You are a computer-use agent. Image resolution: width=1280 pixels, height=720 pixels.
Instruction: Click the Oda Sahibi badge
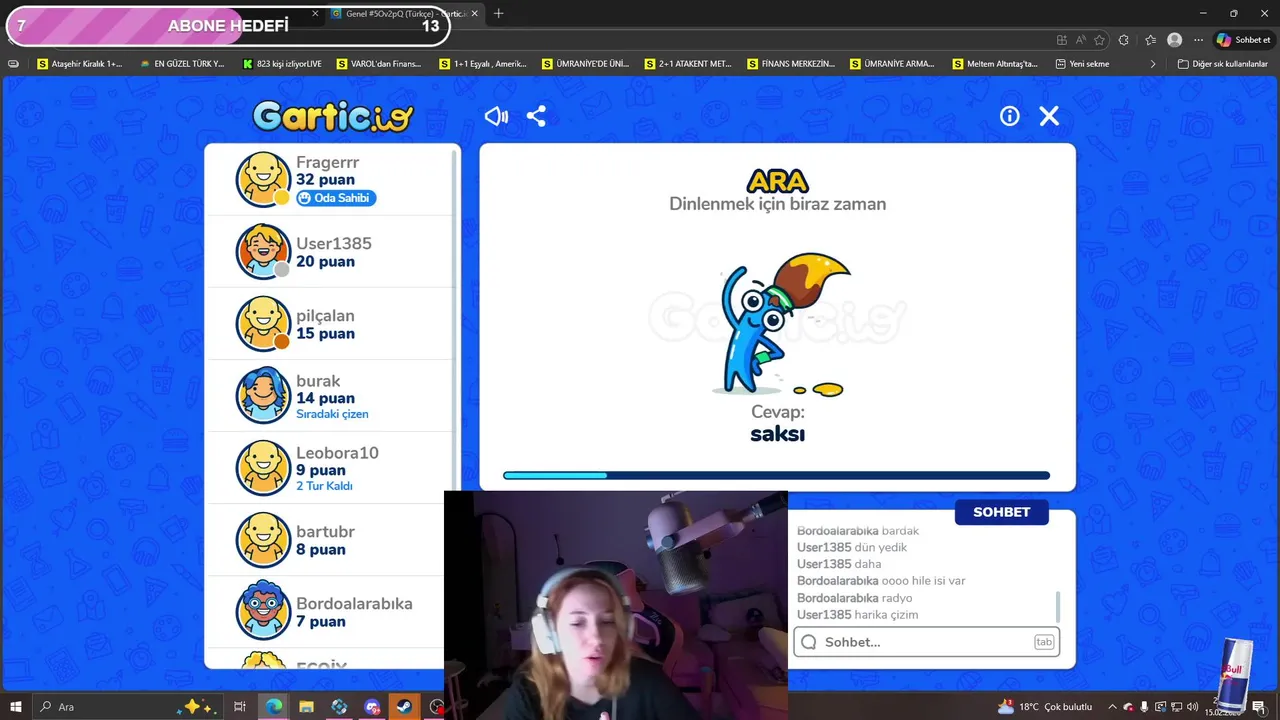point(336,198)
